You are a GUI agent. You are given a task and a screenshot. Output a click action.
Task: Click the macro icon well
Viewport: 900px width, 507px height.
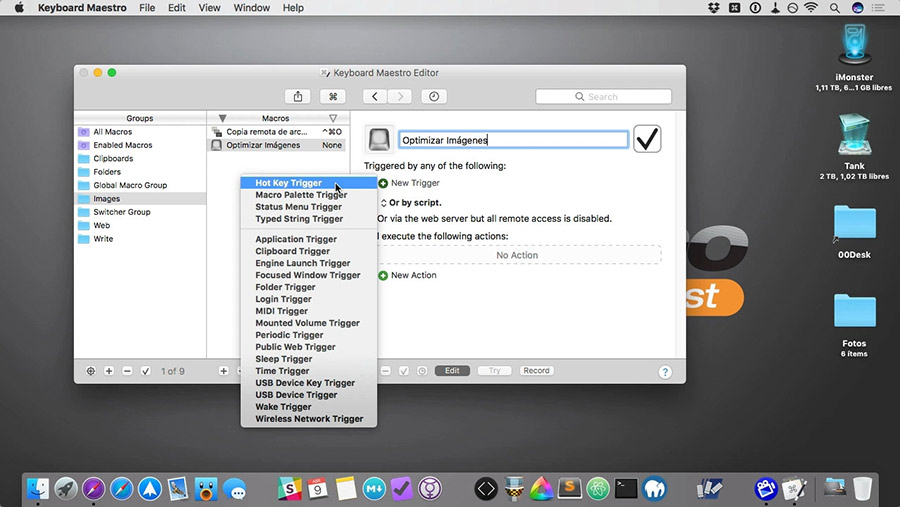[379, 139]
